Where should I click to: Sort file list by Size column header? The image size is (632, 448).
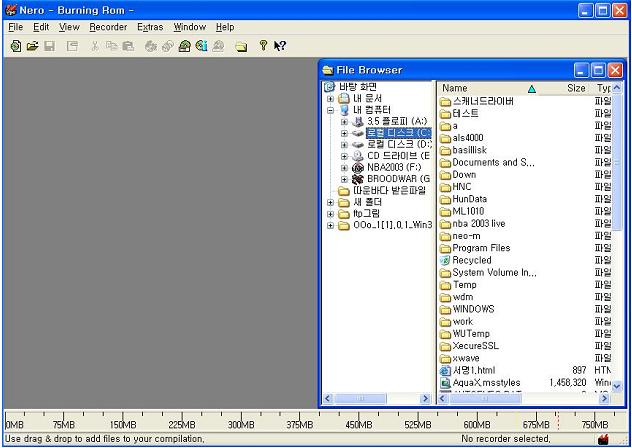[x=566, y=88]
